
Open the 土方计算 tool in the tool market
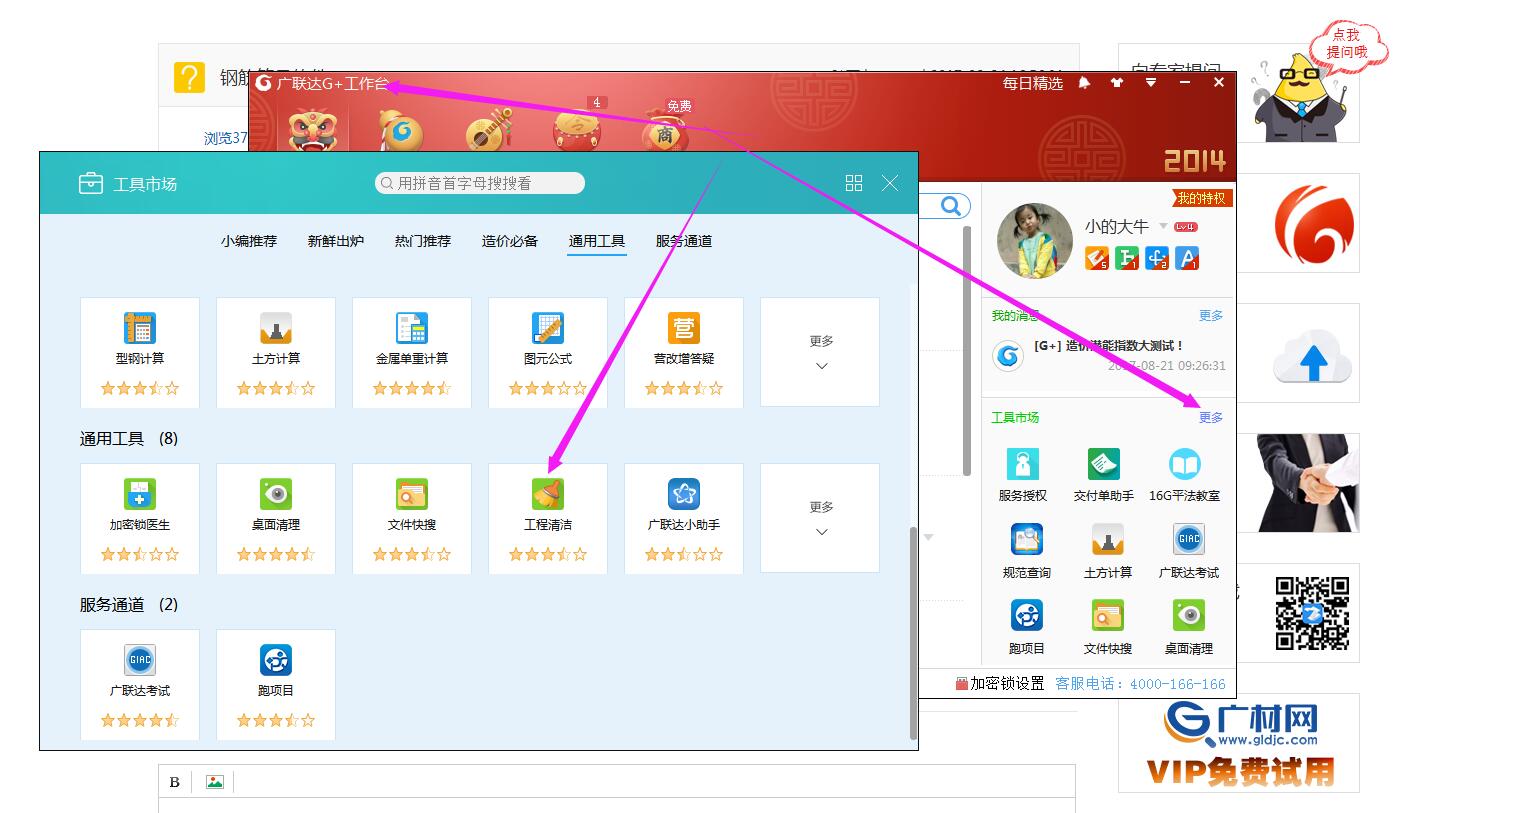(276, 352)
